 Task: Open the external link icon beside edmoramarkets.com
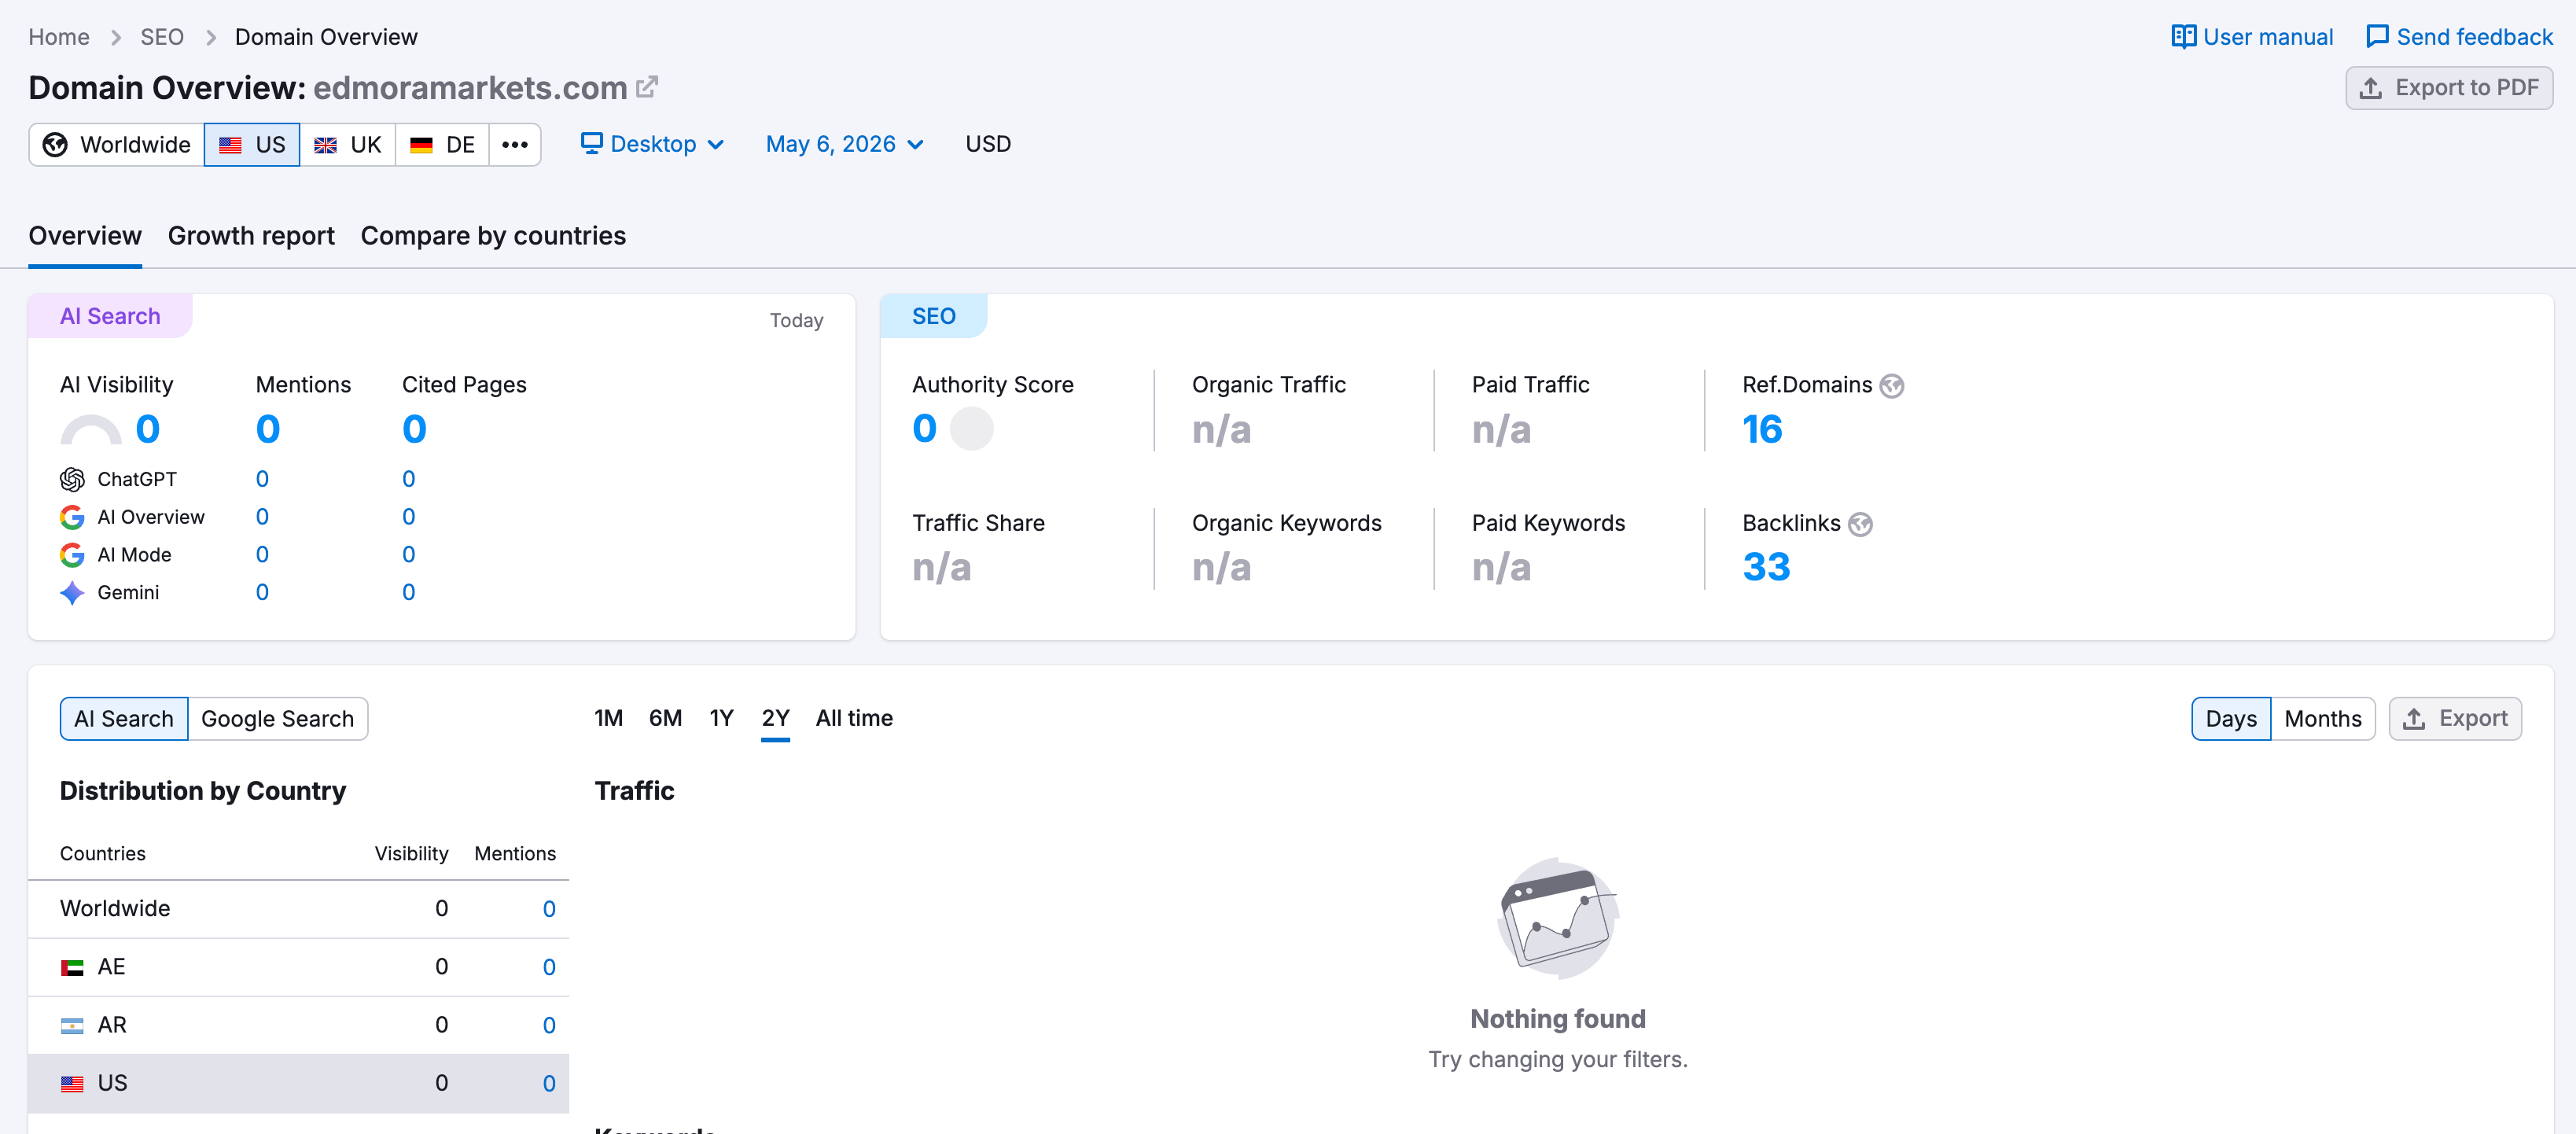pyautogui.click(x=647, y=88)
